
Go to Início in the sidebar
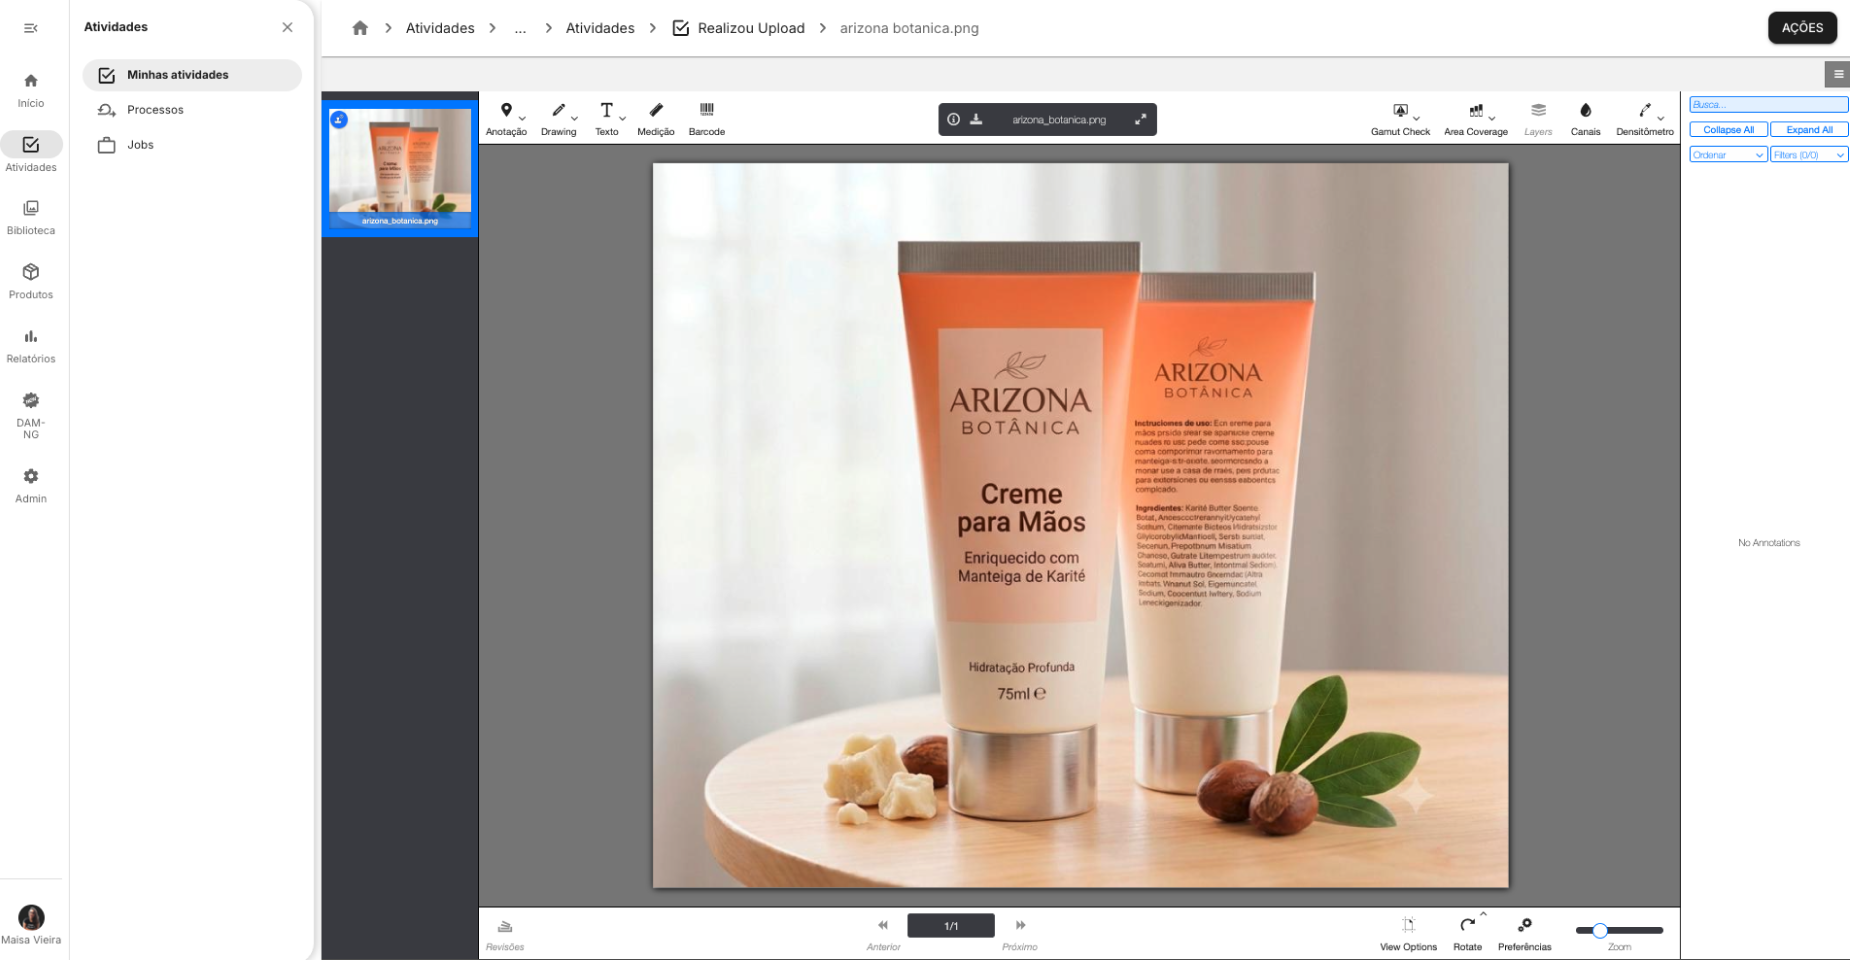click(x=31, y=90)
